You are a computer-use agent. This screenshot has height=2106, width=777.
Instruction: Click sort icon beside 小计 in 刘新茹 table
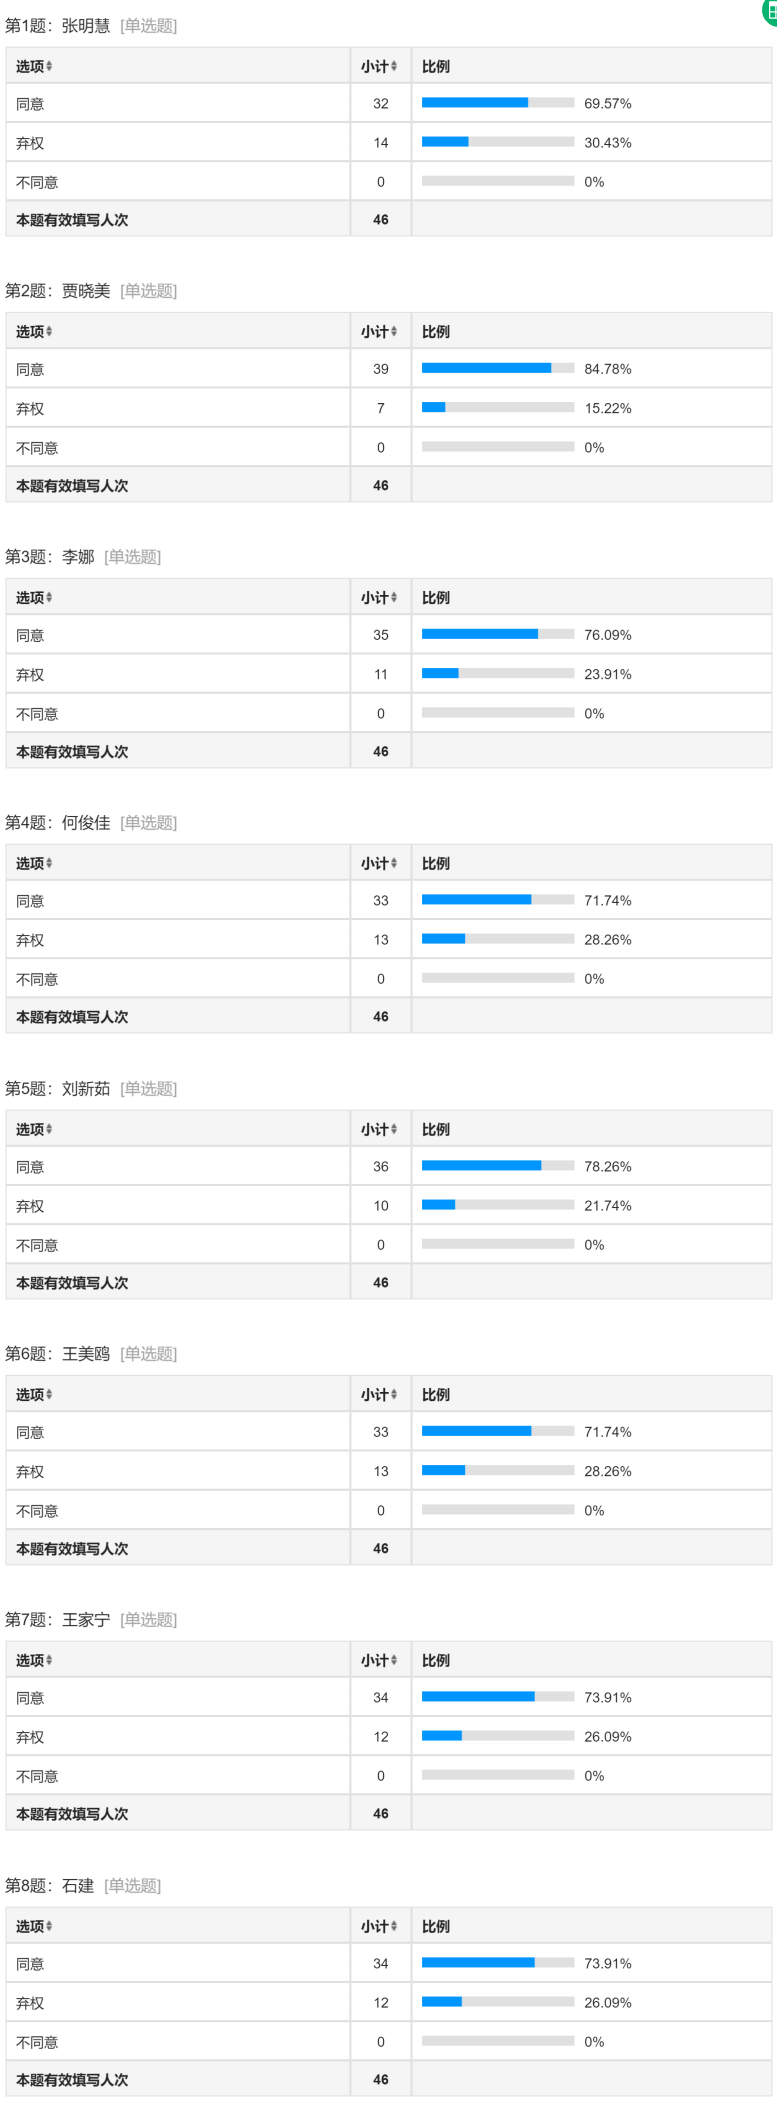point(394,1129)
